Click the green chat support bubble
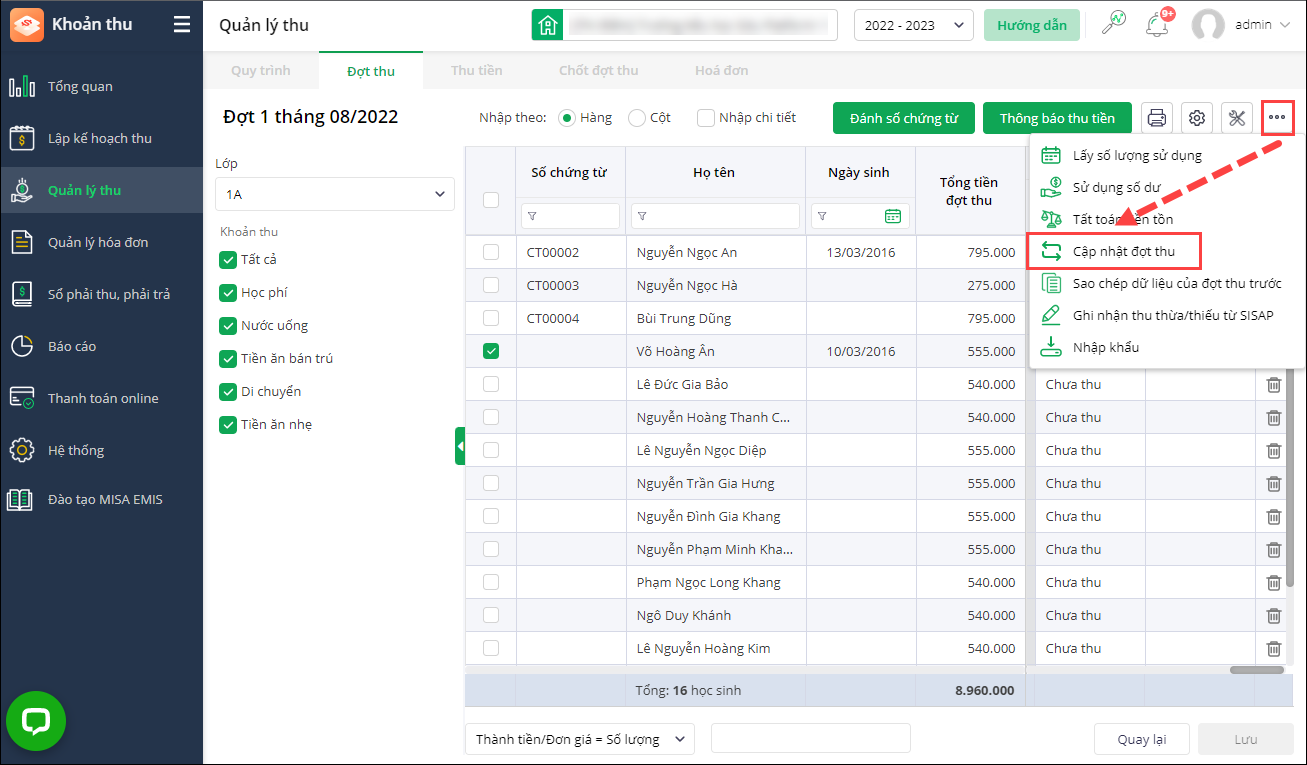 click(36, 721)
